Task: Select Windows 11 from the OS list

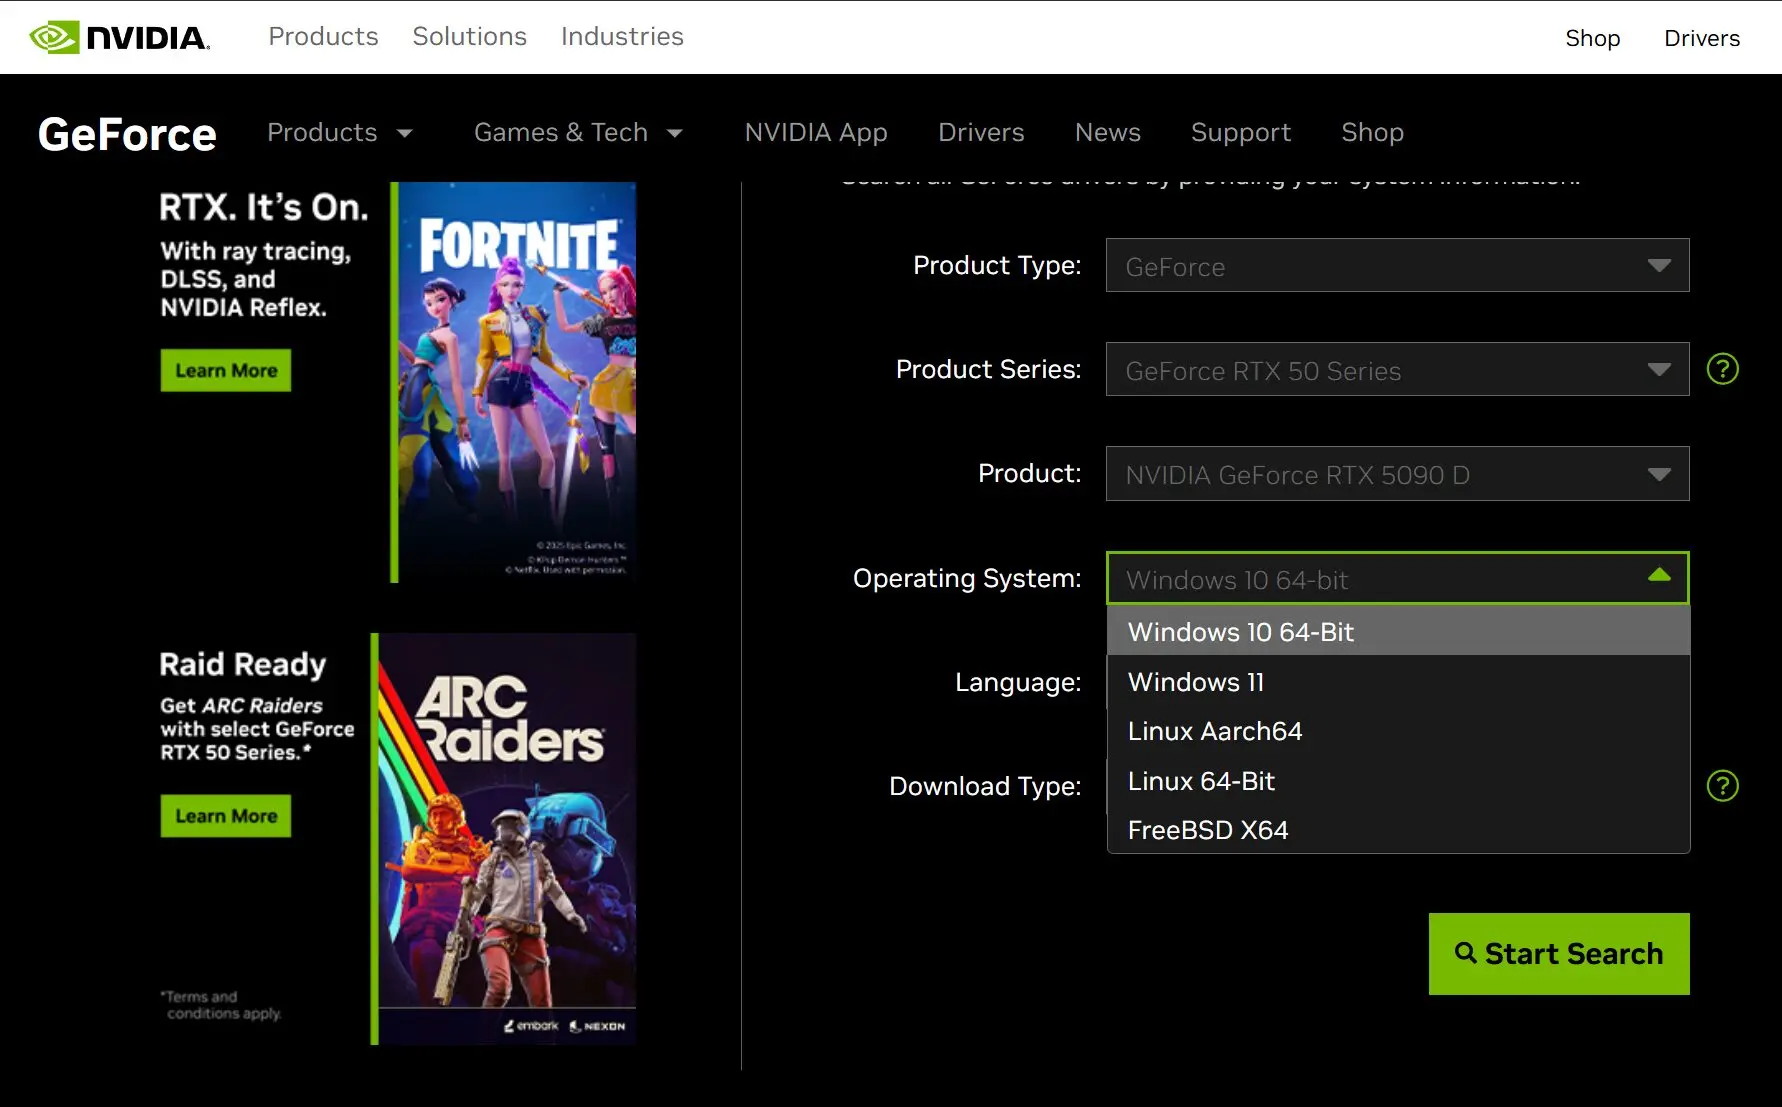Action: coord(1196,682)
